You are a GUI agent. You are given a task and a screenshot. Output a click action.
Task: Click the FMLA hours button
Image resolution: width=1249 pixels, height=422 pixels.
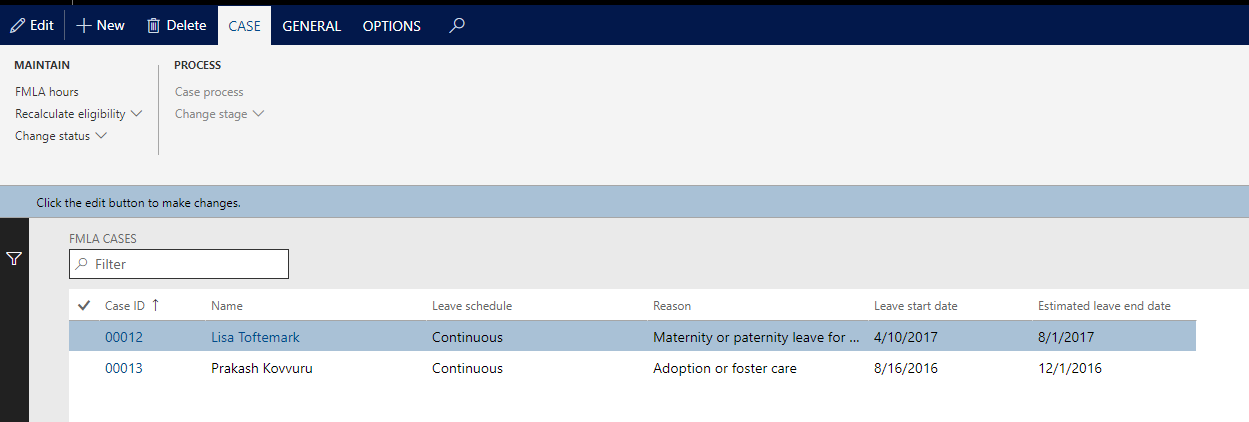point(47,92)
